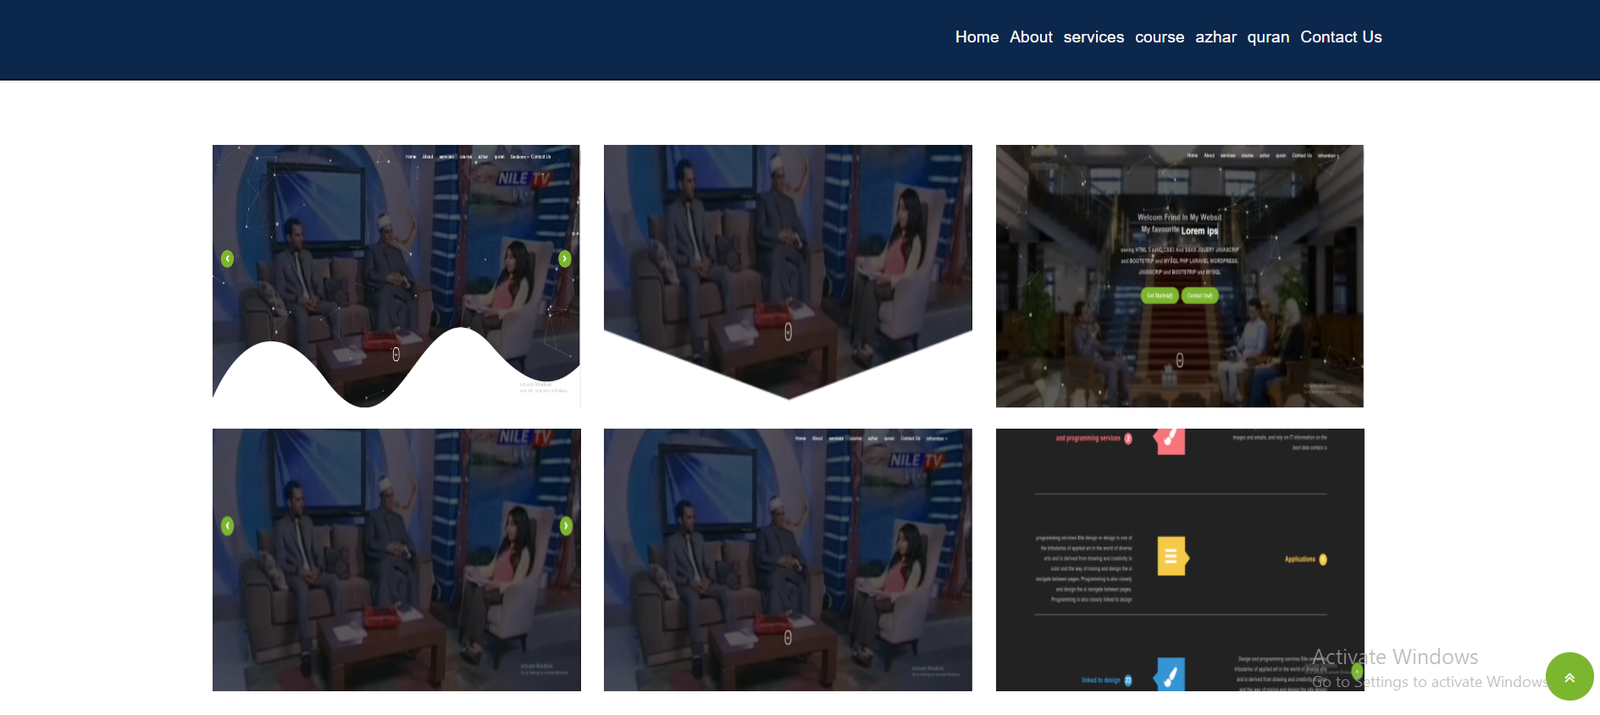This screenshot has height=715, width=1600.
Task: Click the yellow list icon in dark thumbnail
Action: (1171, 557)
